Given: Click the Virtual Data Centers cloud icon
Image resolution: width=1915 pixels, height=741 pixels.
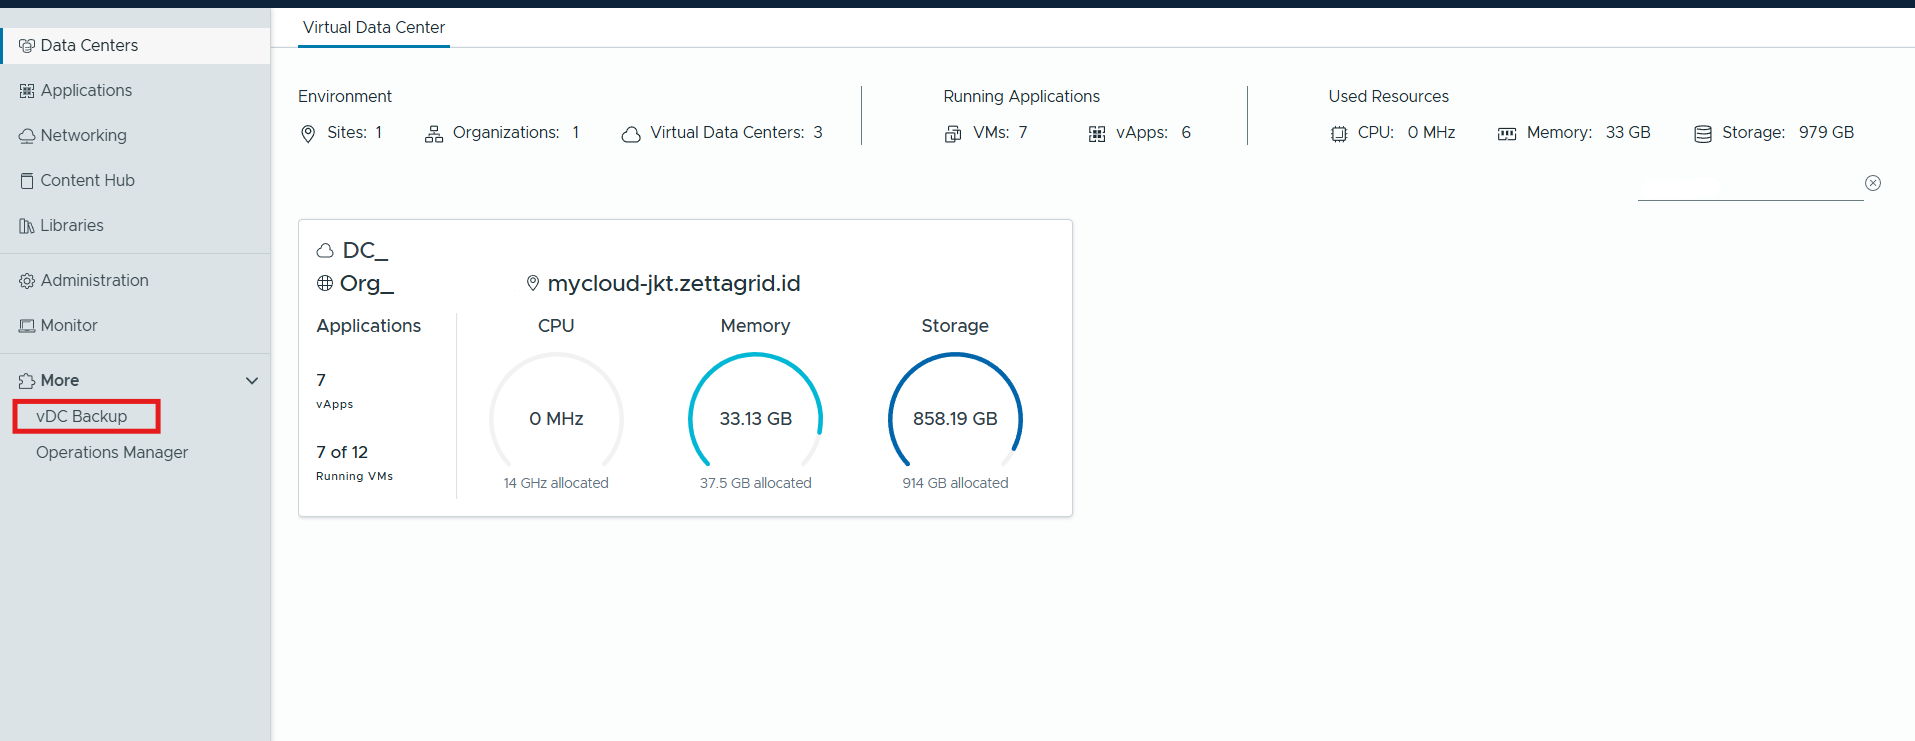Looking at the screenshot, I should click(x=631, y=134).
